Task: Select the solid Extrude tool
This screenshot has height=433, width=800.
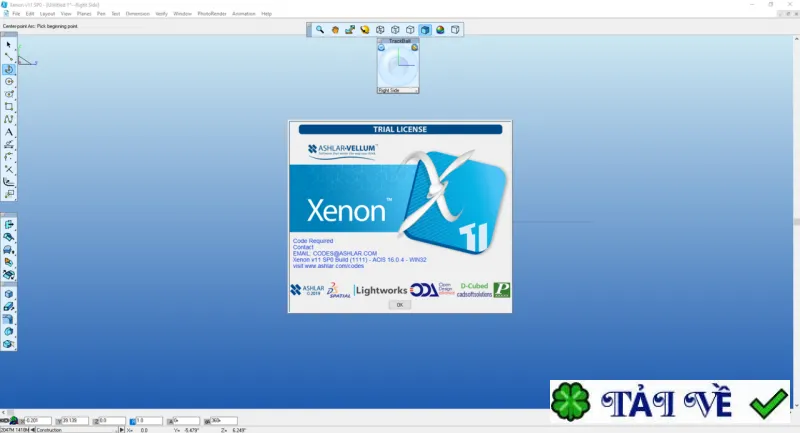Action: coord(9,307)
